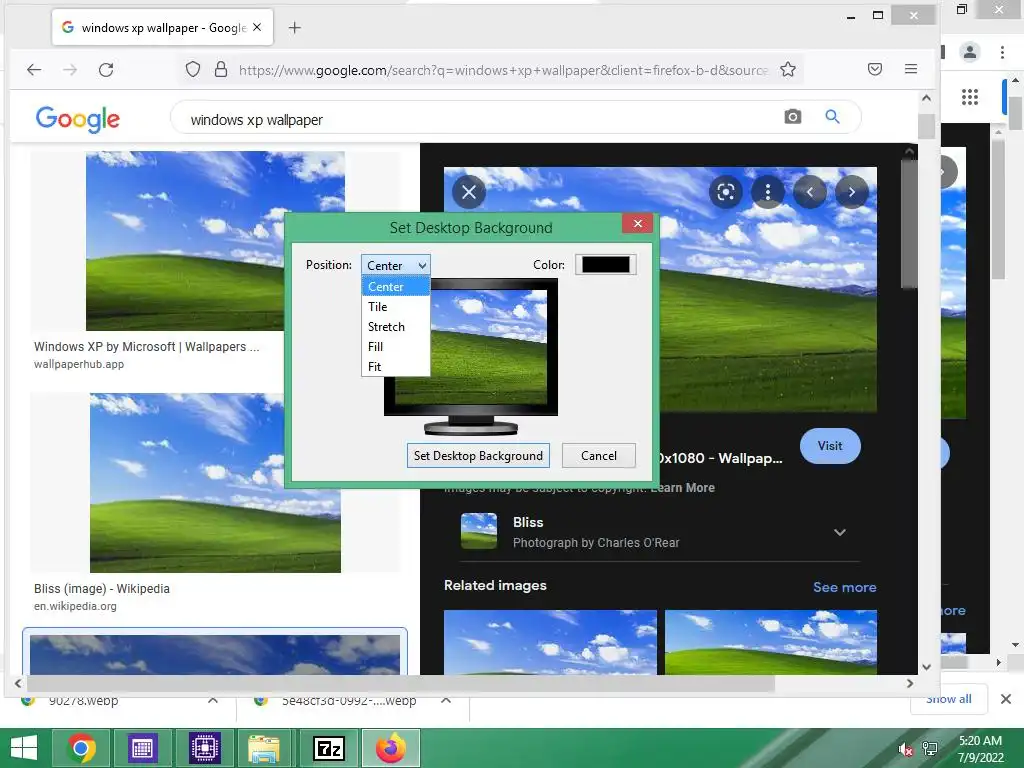Cancel the Set Desktop Background dialog
This screenshot has height=768, width=1024.
tap(599, 456)
